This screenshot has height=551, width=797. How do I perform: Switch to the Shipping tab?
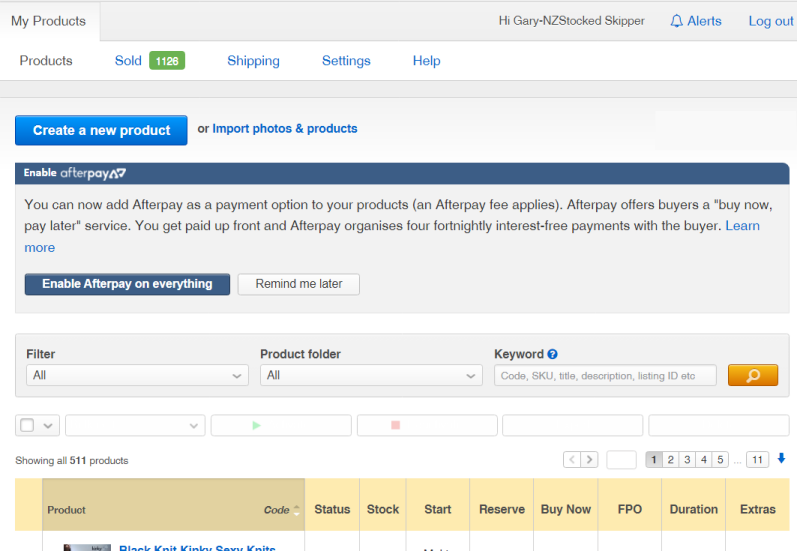pos(253,61)
